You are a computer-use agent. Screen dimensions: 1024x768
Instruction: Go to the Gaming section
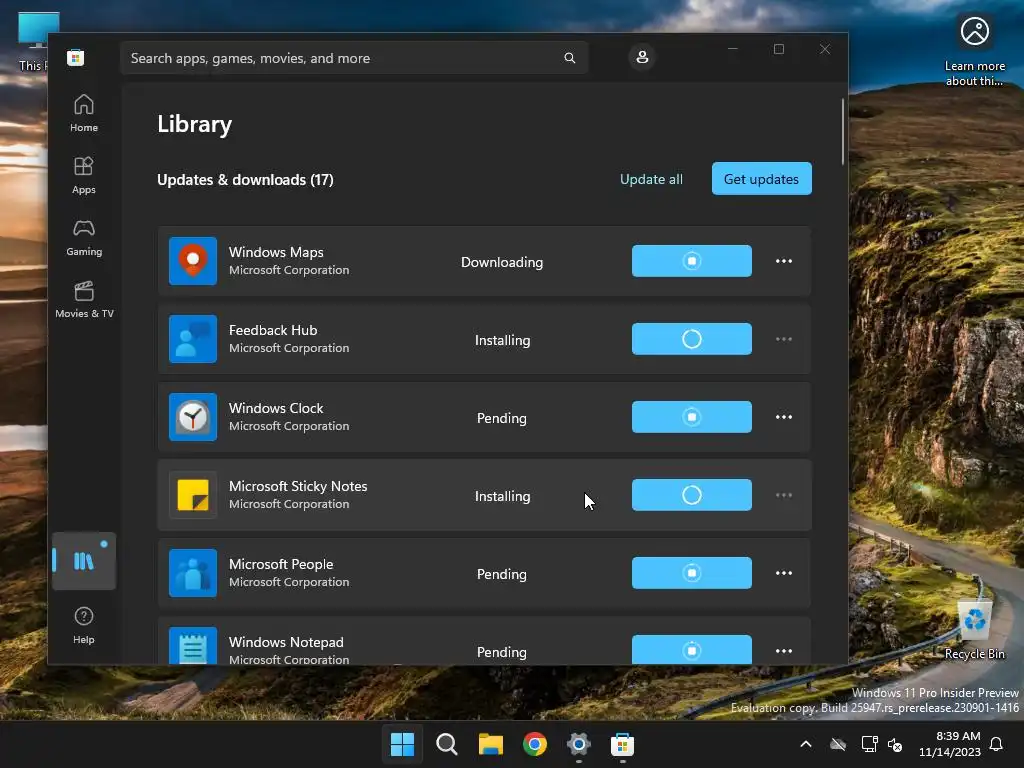84,238
